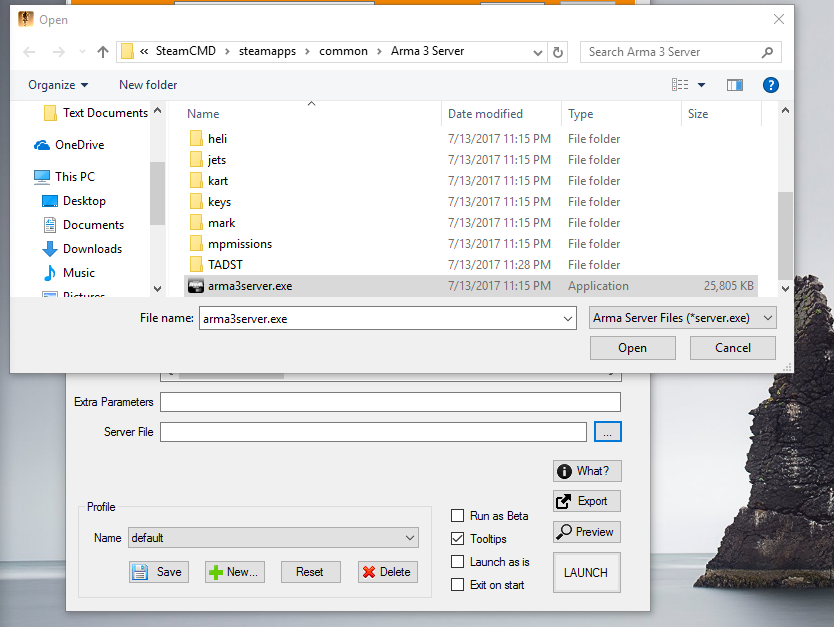834x627 pixels.
Task: Select the mpmissions folder icon
Action: [196, 244]
